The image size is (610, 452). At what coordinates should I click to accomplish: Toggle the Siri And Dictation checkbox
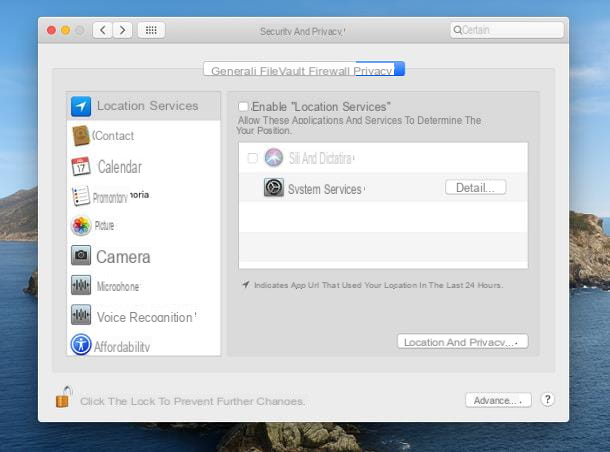[x=252, y=158]
